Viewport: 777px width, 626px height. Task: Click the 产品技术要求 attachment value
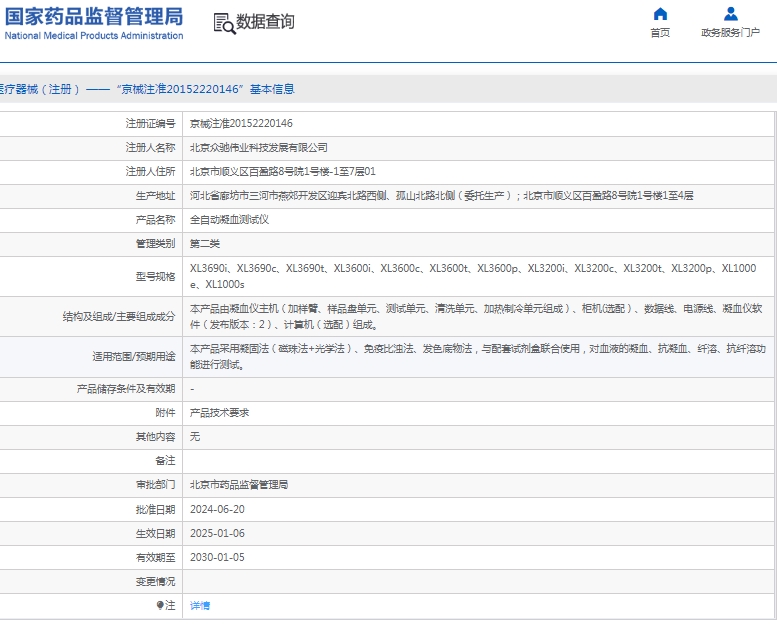pyautogui.click(x=219, y=413)
